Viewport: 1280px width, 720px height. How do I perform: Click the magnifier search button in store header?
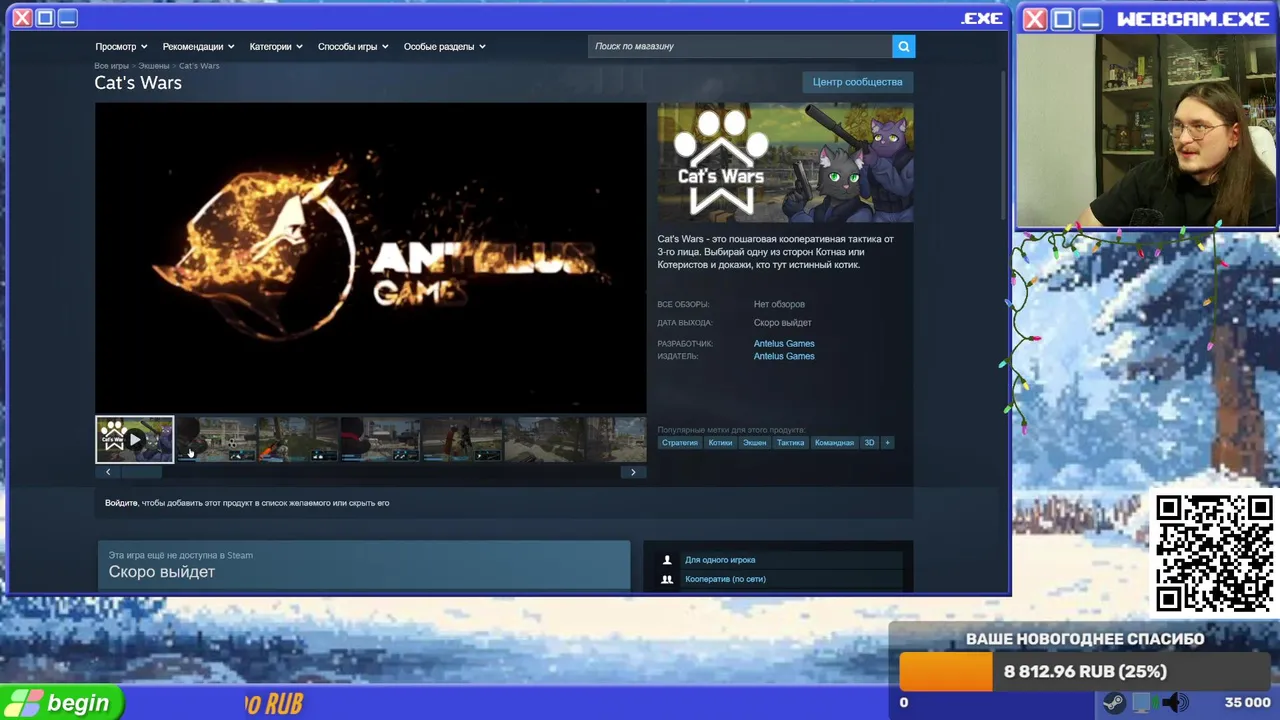pos(903,46)
